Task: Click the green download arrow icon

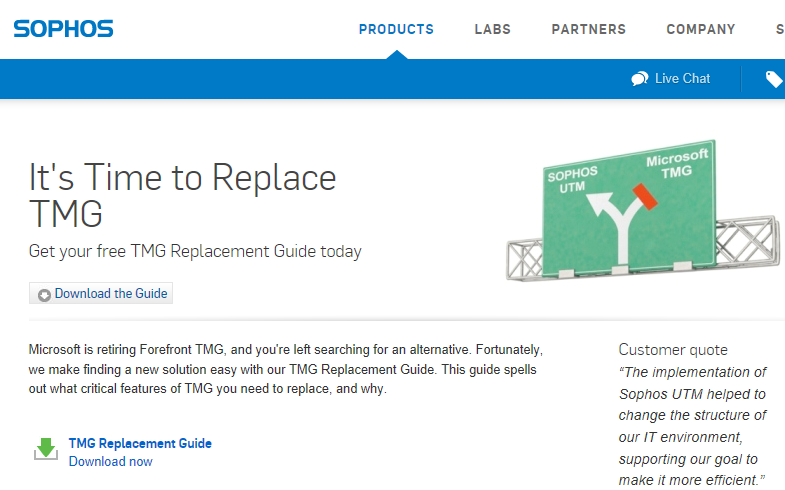Action: (46, 448)
